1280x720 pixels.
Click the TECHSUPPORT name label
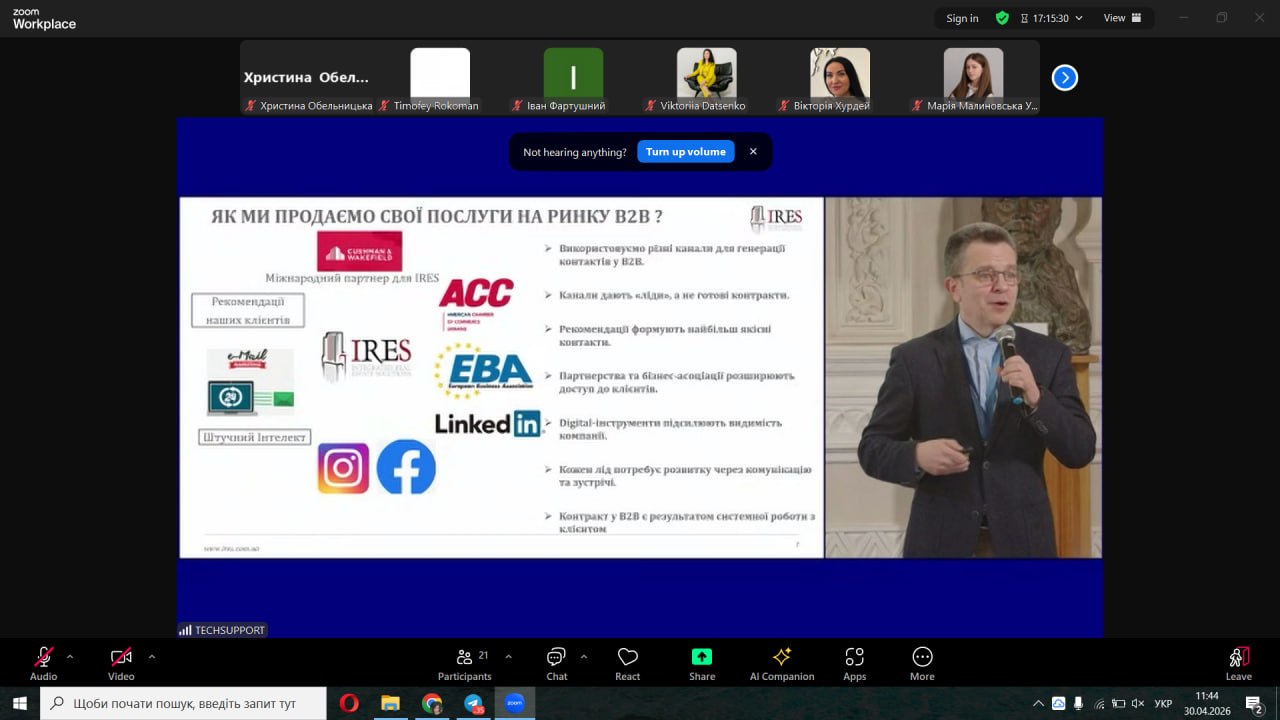pyautogui.click(x=222, y=630)
